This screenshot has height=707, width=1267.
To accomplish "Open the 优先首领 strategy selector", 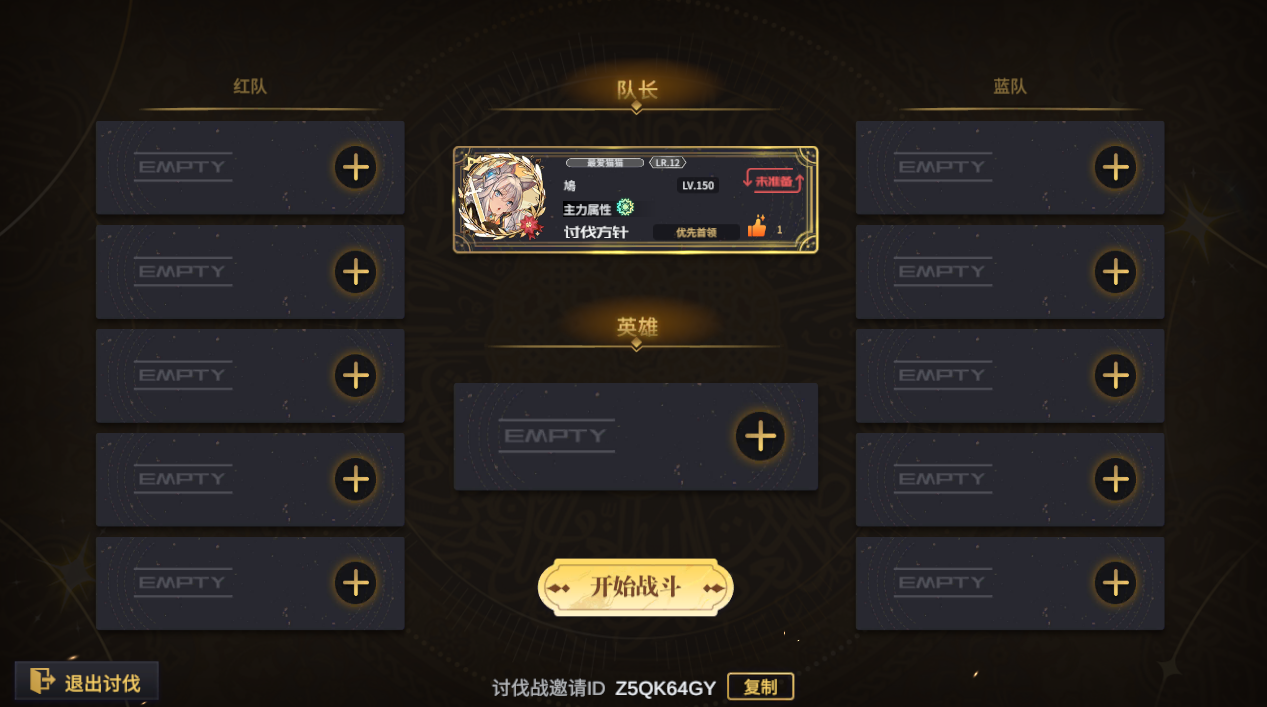I will (x=696, y=232).
